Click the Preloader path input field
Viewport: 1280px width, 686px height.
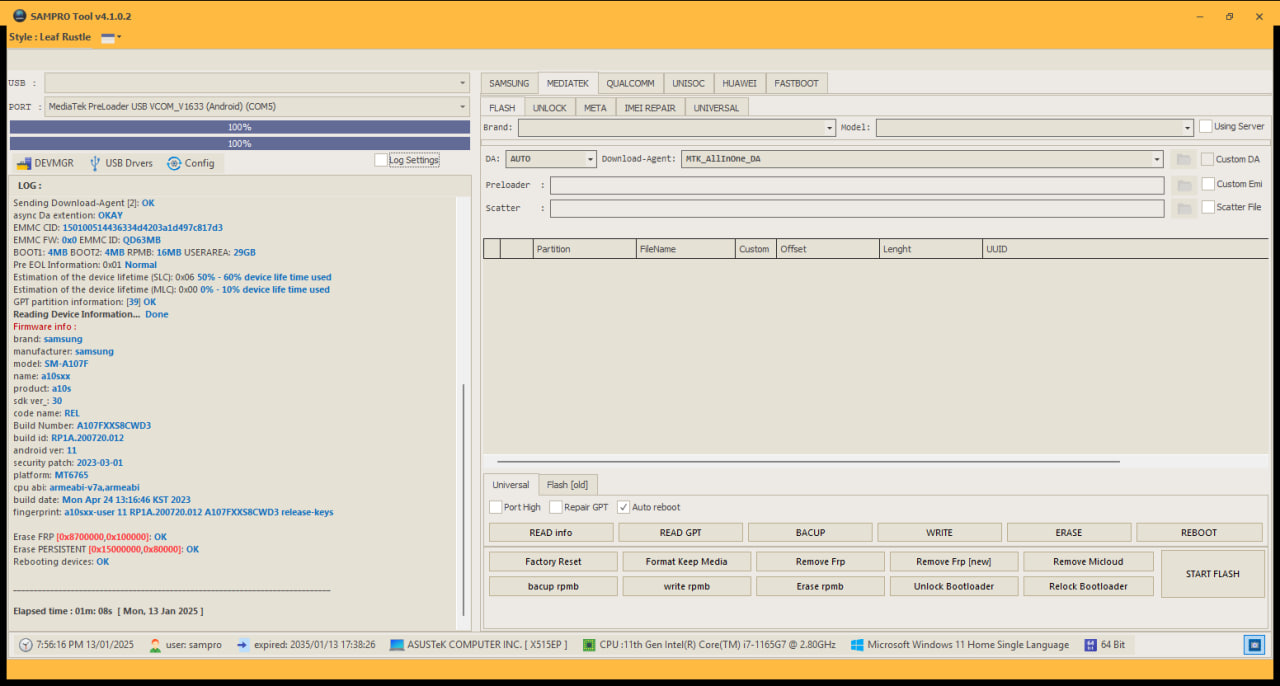(x=857, y=185)
